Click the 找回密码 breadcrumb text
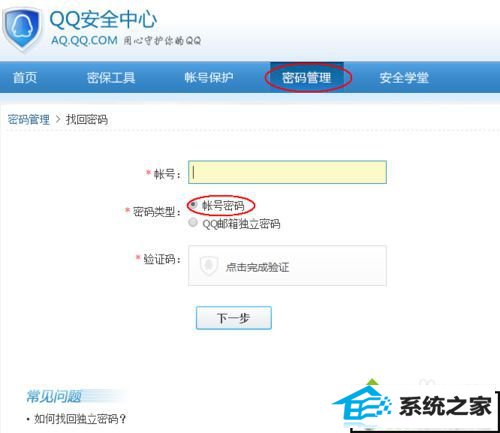Screen dimensions: 500x433 point(87,119)
